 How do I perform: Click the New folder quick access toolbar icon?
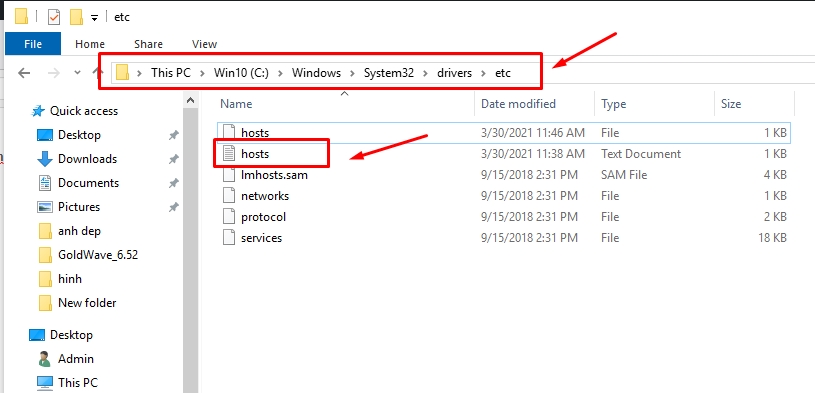click(76, 17)
